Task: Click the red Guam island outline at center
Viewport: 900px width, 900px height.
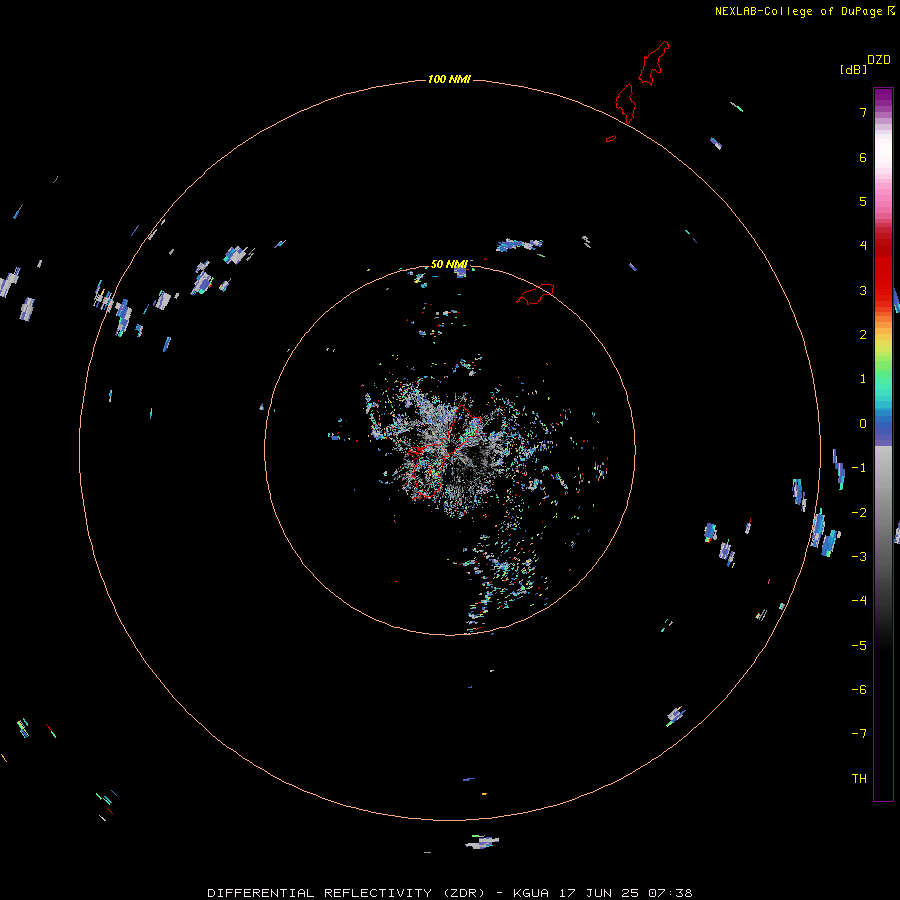Action: (445, 451)
